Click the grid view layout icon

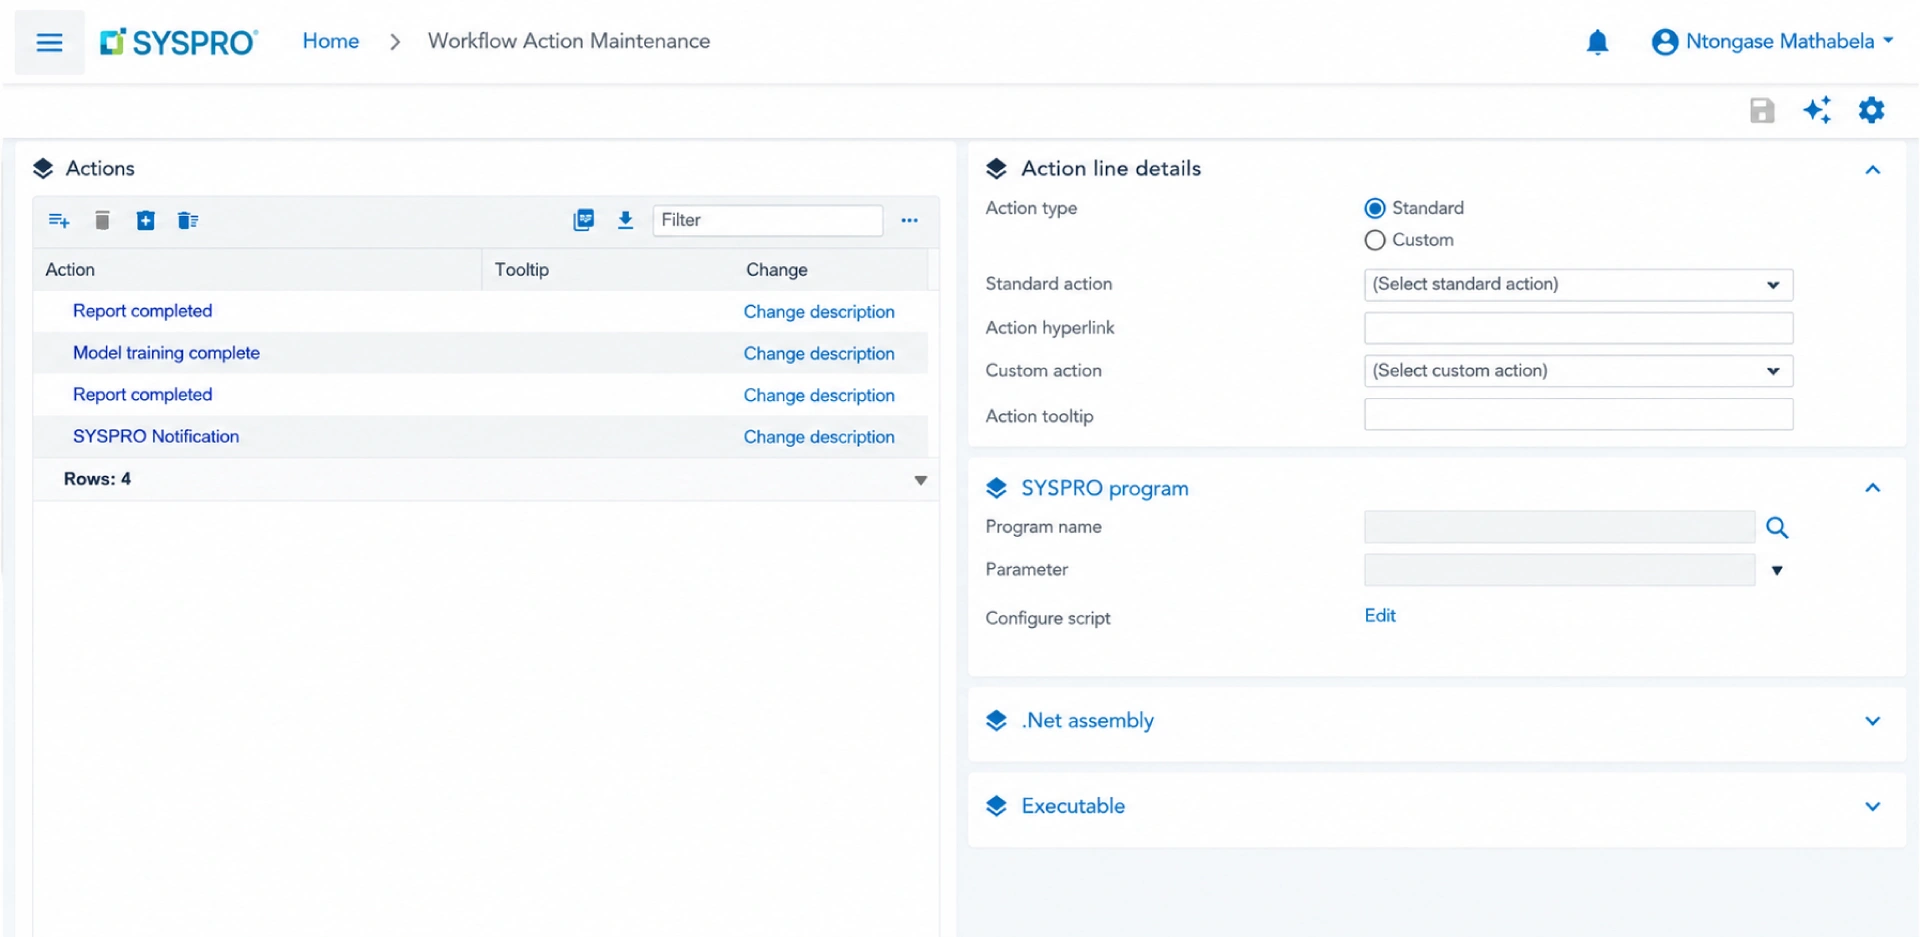click(x=584, y=221)
